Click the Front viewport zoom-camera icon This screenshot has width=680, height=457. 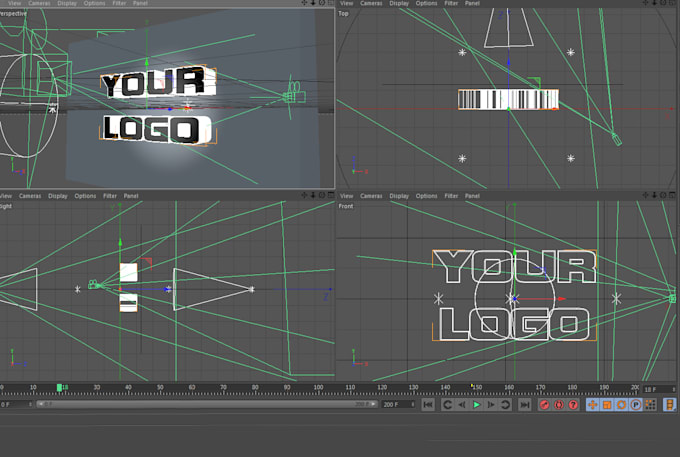click(x=654, y=196)
